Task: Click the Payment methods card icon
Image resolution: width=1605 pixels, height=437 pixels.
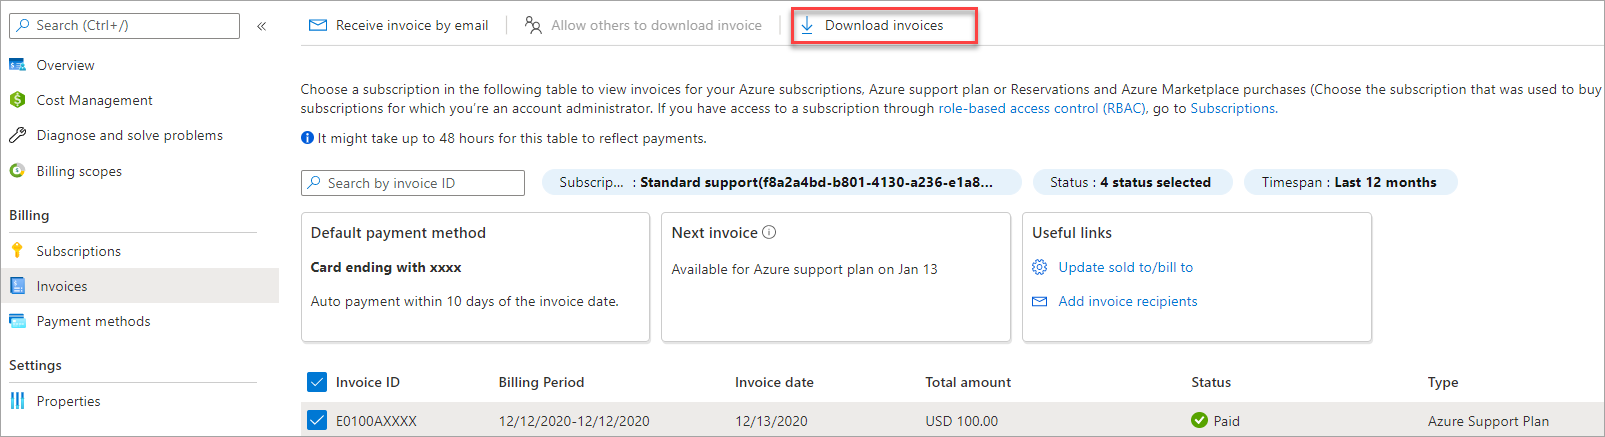Action: [x=17, y=321]
